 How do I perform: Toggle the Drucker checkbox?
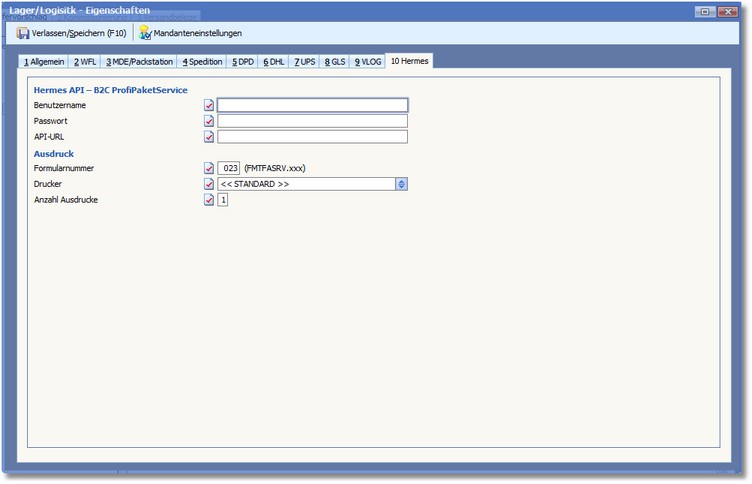click(209, 184)
